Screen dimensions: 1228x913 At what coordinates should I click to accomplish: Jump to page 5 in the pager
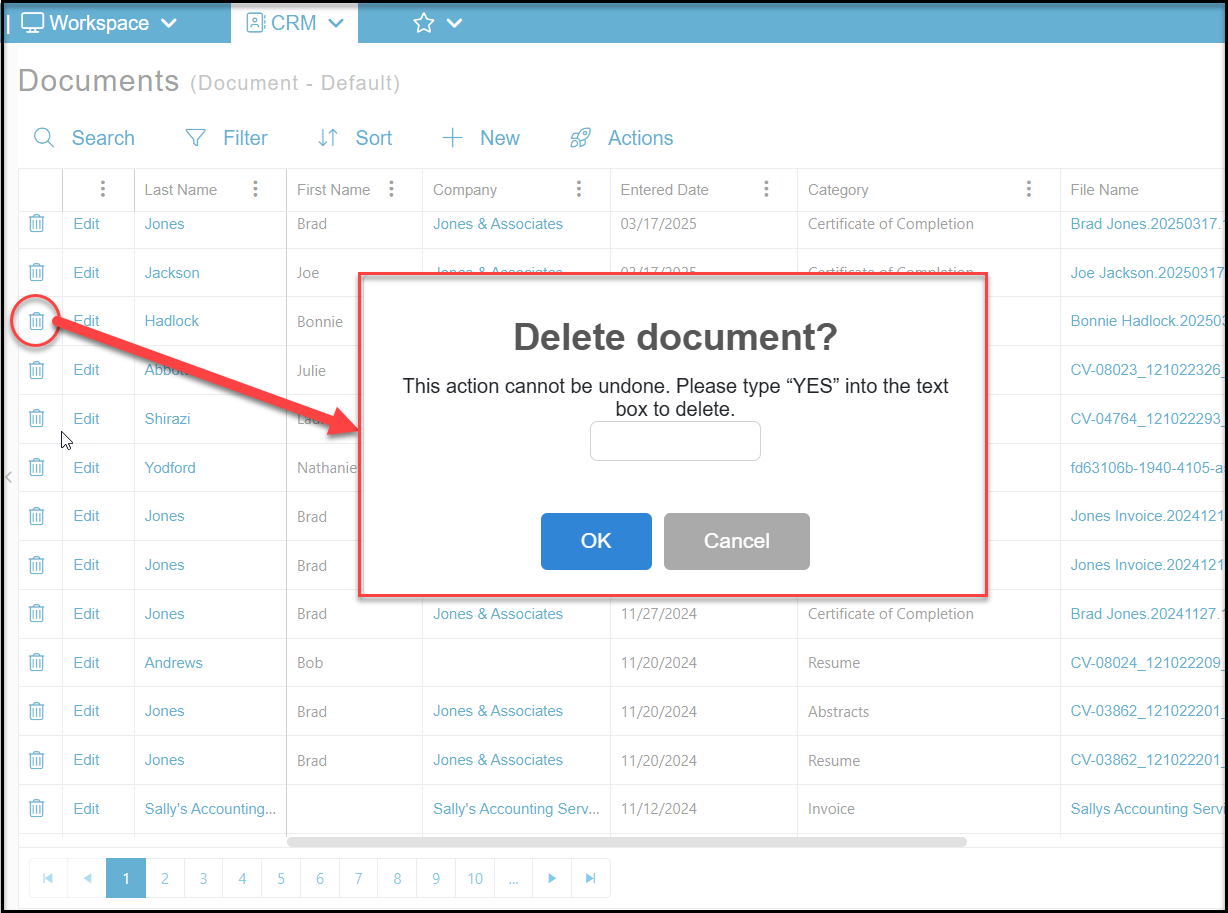(281, 878)
